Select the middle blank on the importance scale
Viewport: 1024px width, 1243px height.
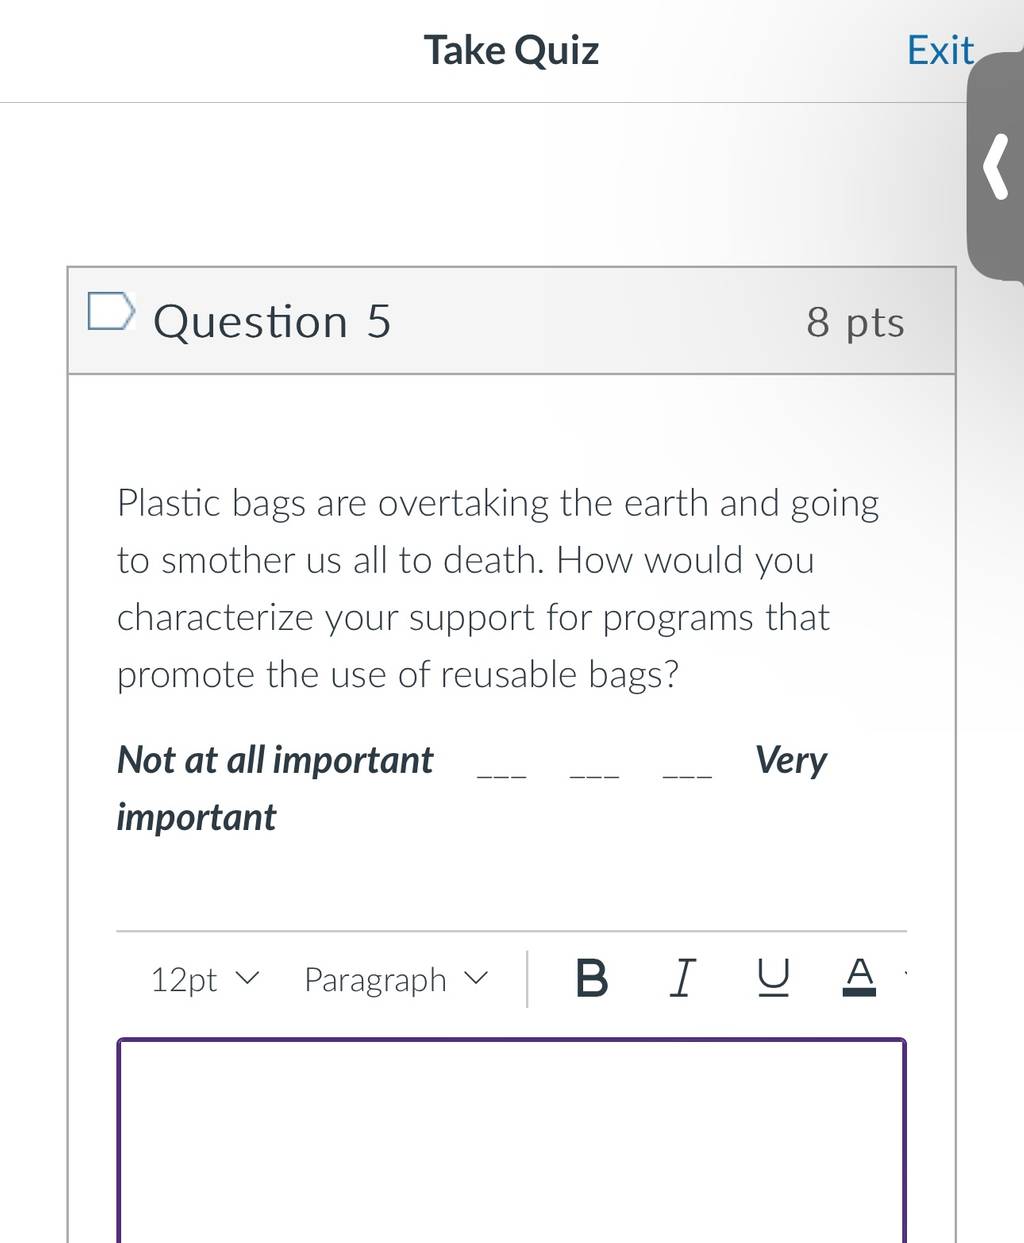tap(595, 774)
